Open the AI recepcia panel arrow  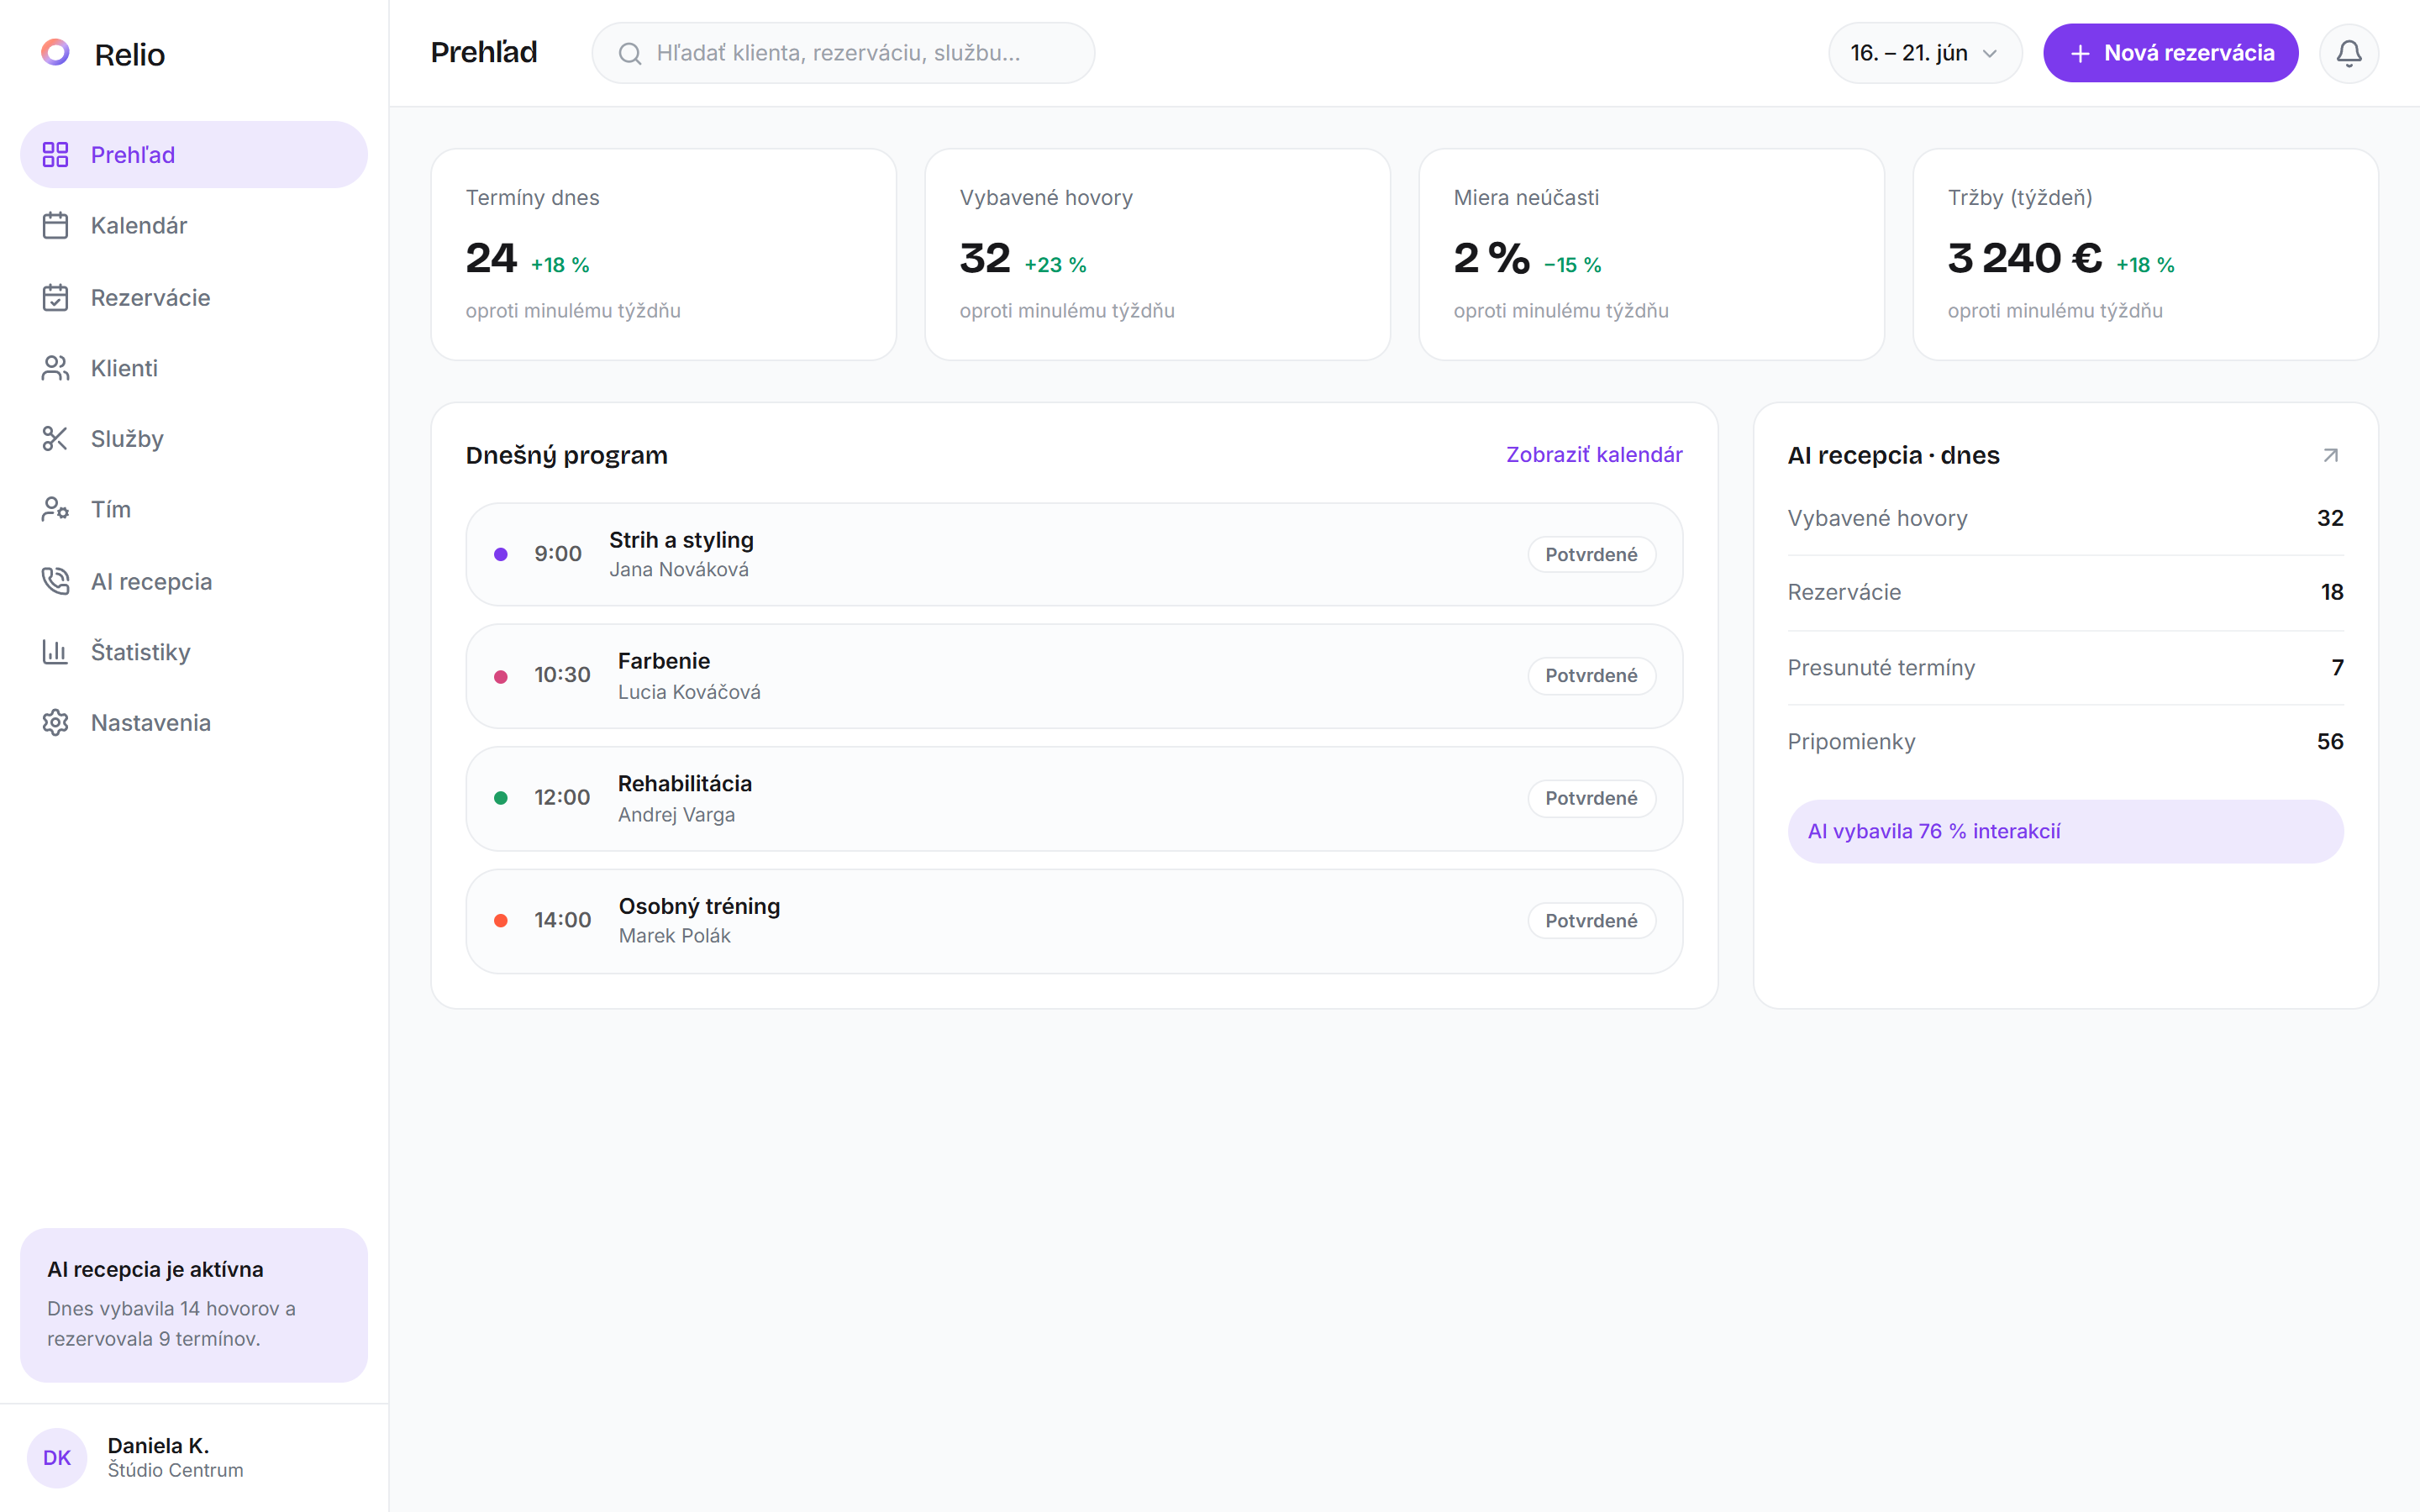[x=2330, y=455]
